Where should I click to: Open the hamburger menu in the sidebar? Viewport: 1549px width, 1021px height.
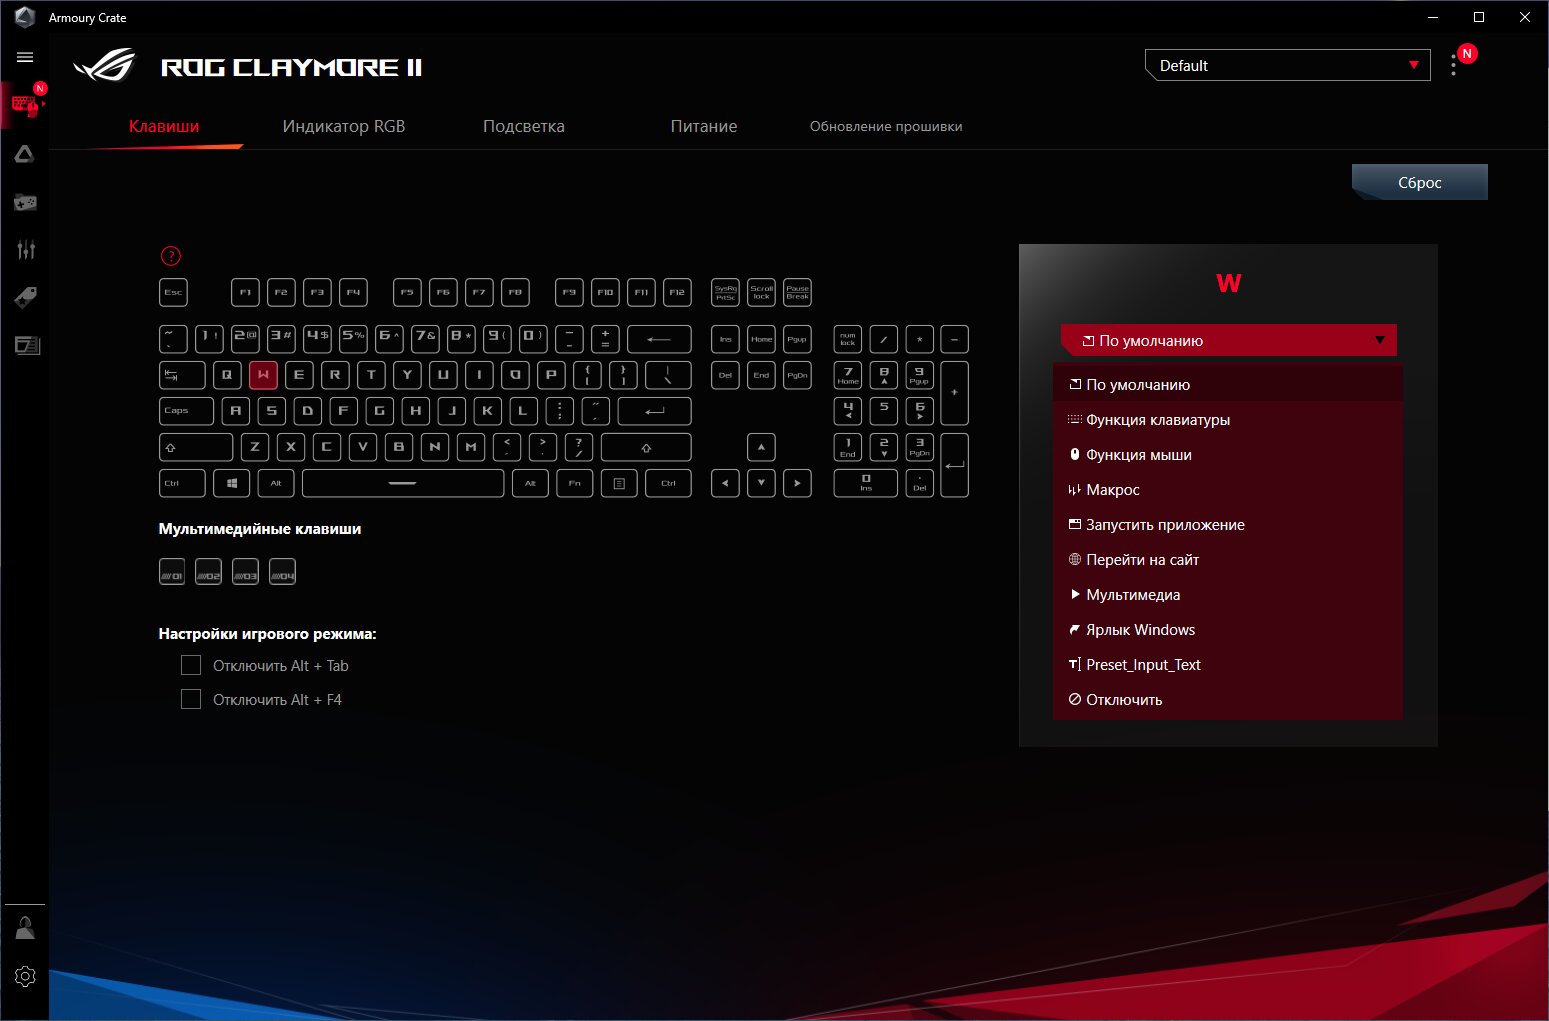pos(25,57)
